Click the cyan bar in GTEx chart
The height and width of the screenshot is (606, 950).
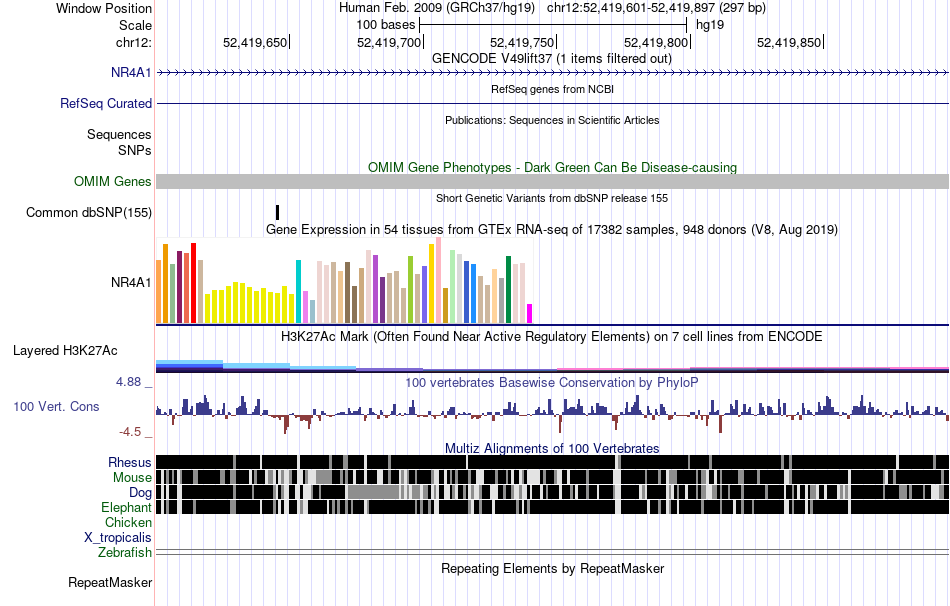pyautogui.click(x=299, y=291)
